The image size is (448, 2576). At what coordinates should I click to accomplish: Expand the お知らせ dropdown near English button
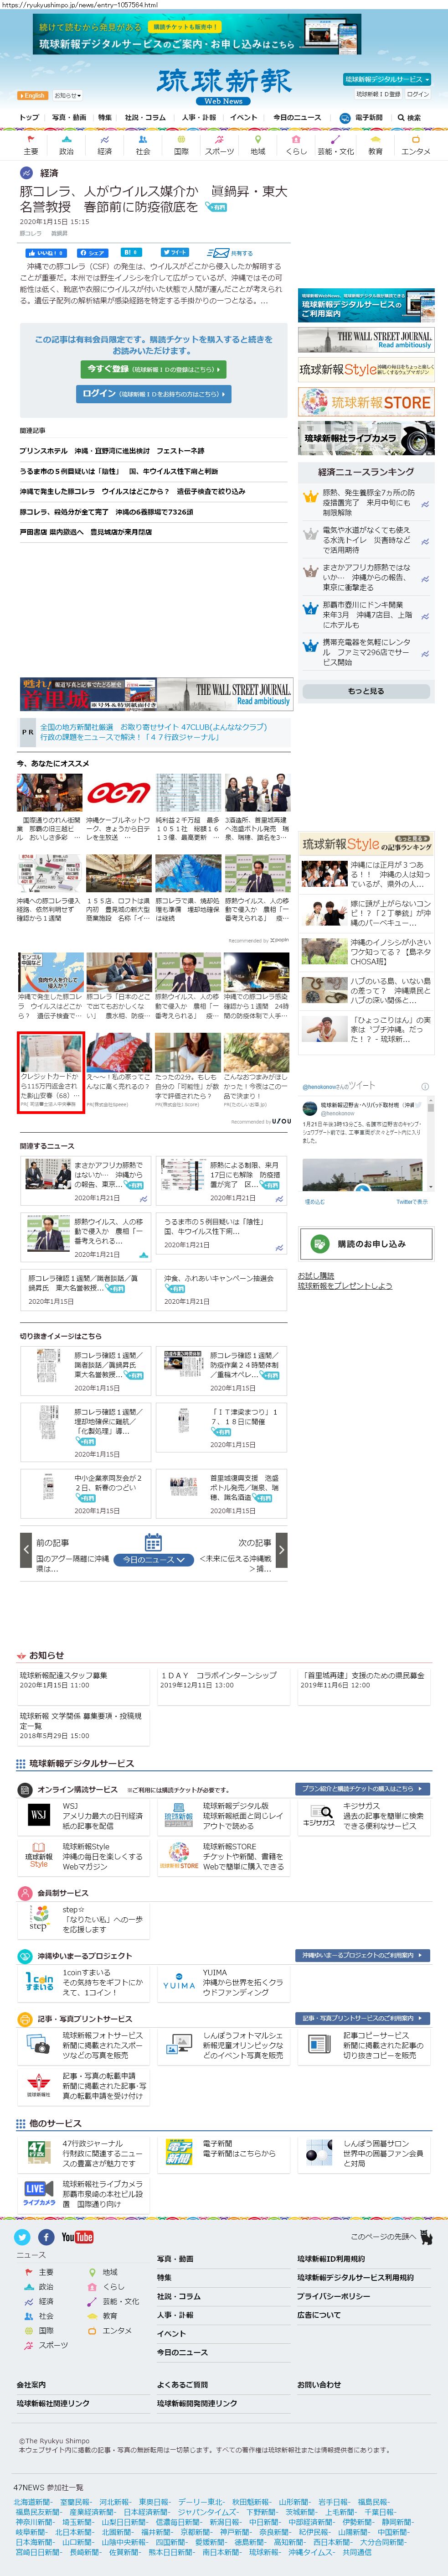[67, 96]
